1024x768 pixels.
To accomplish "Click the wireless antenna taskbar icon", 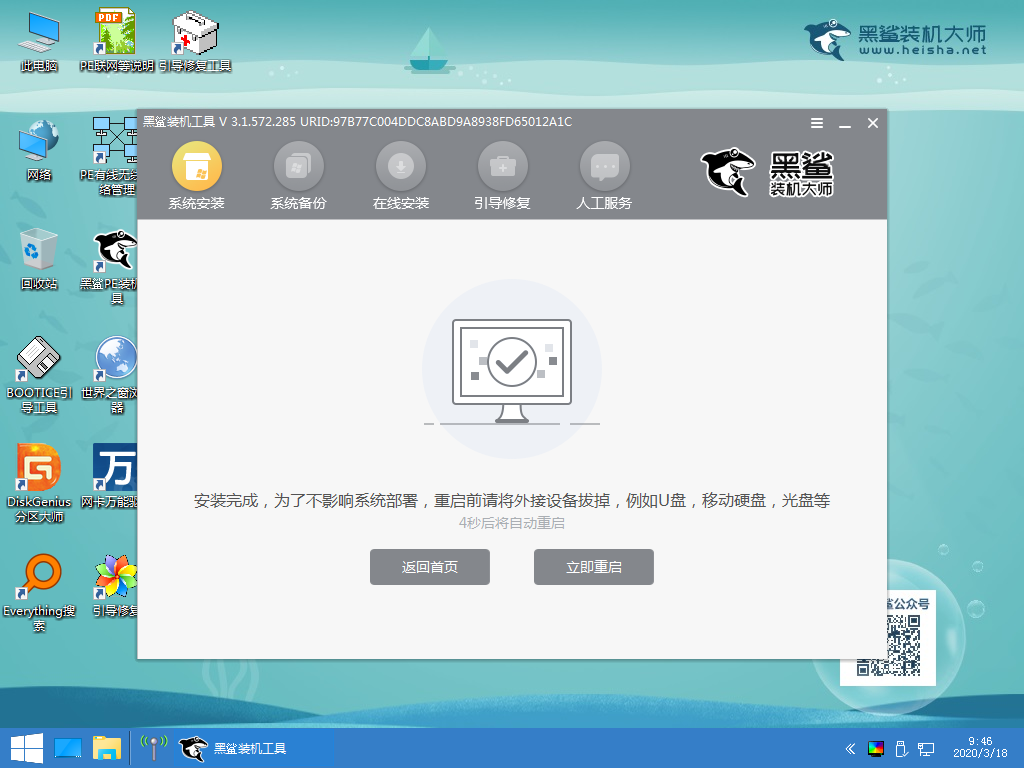I will pos(154,748).
